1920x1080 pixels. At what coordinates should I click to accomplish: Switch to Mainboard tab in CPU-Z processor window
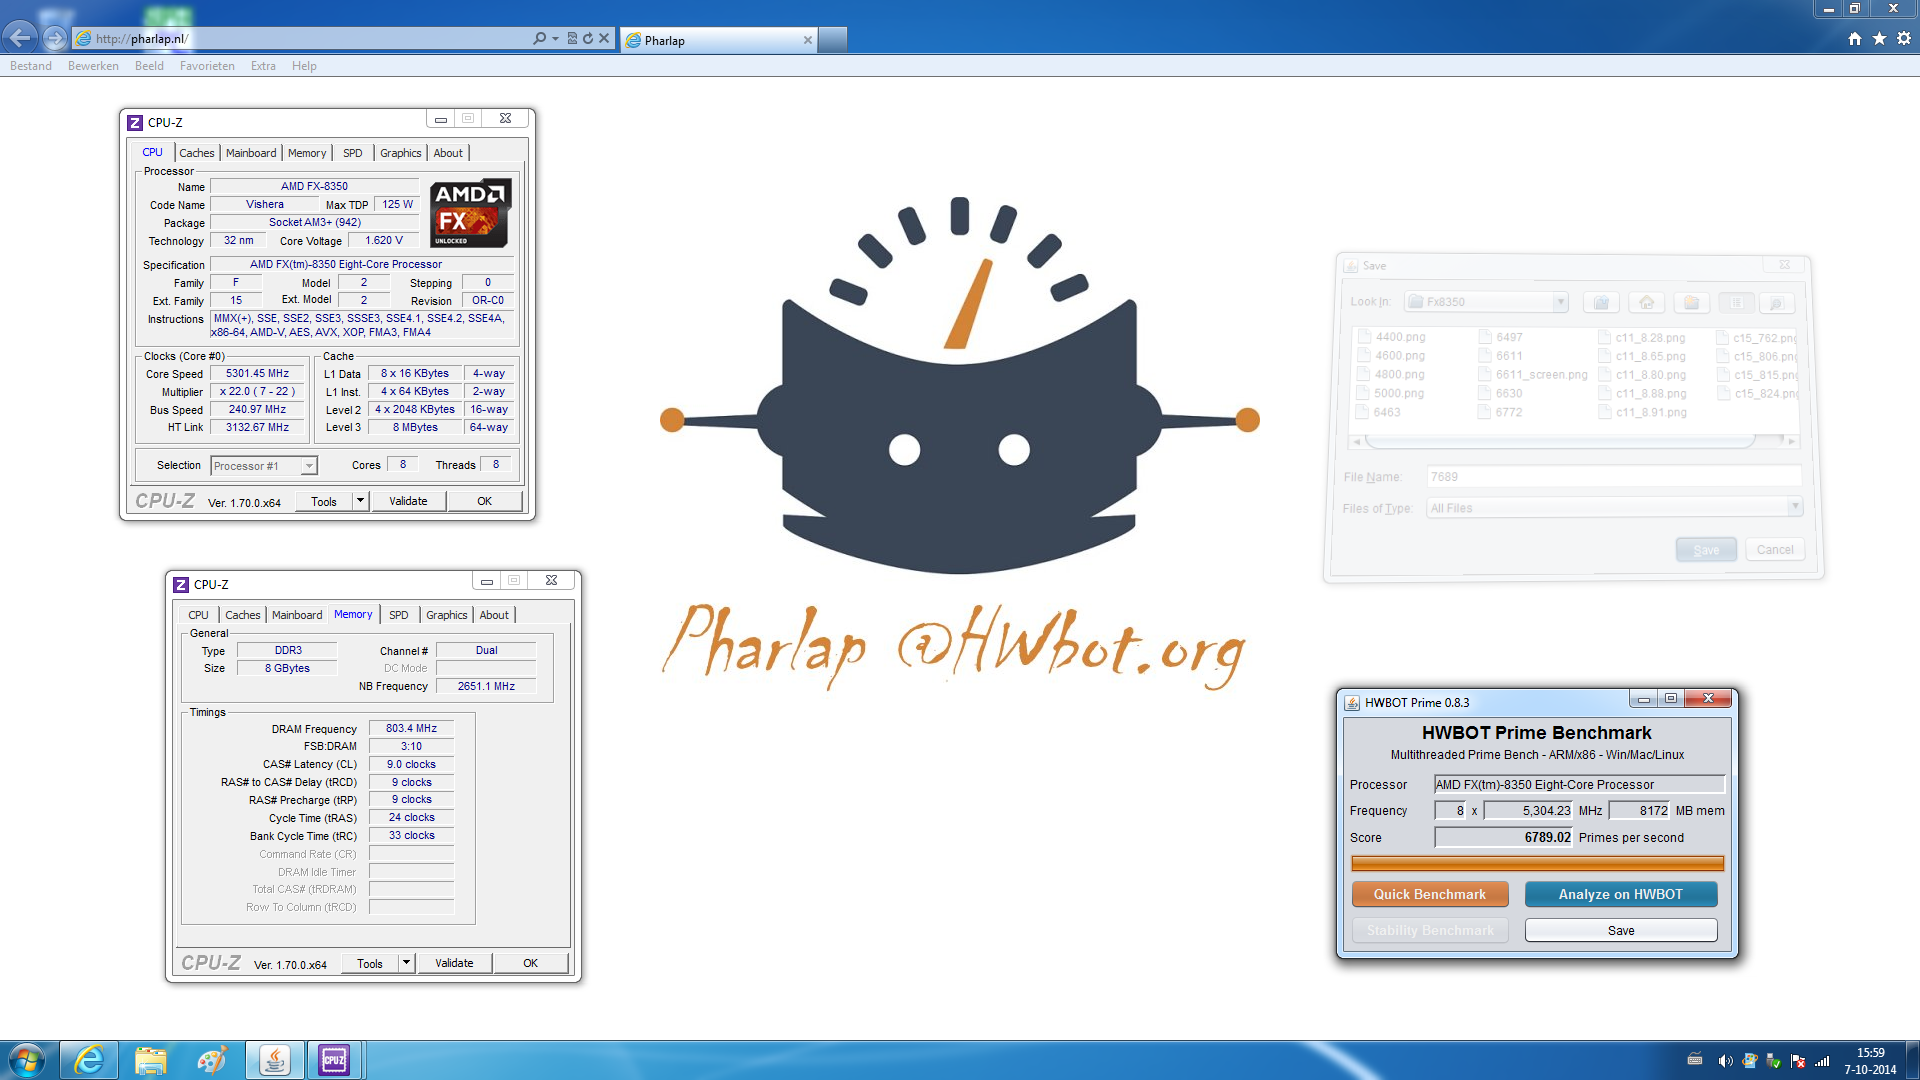click(251, 153)
